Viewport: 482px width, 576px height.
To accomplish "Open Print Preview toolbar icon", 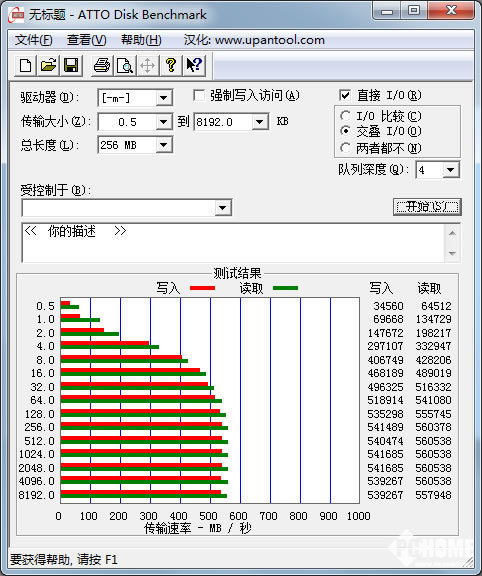I will coord(125,66).
